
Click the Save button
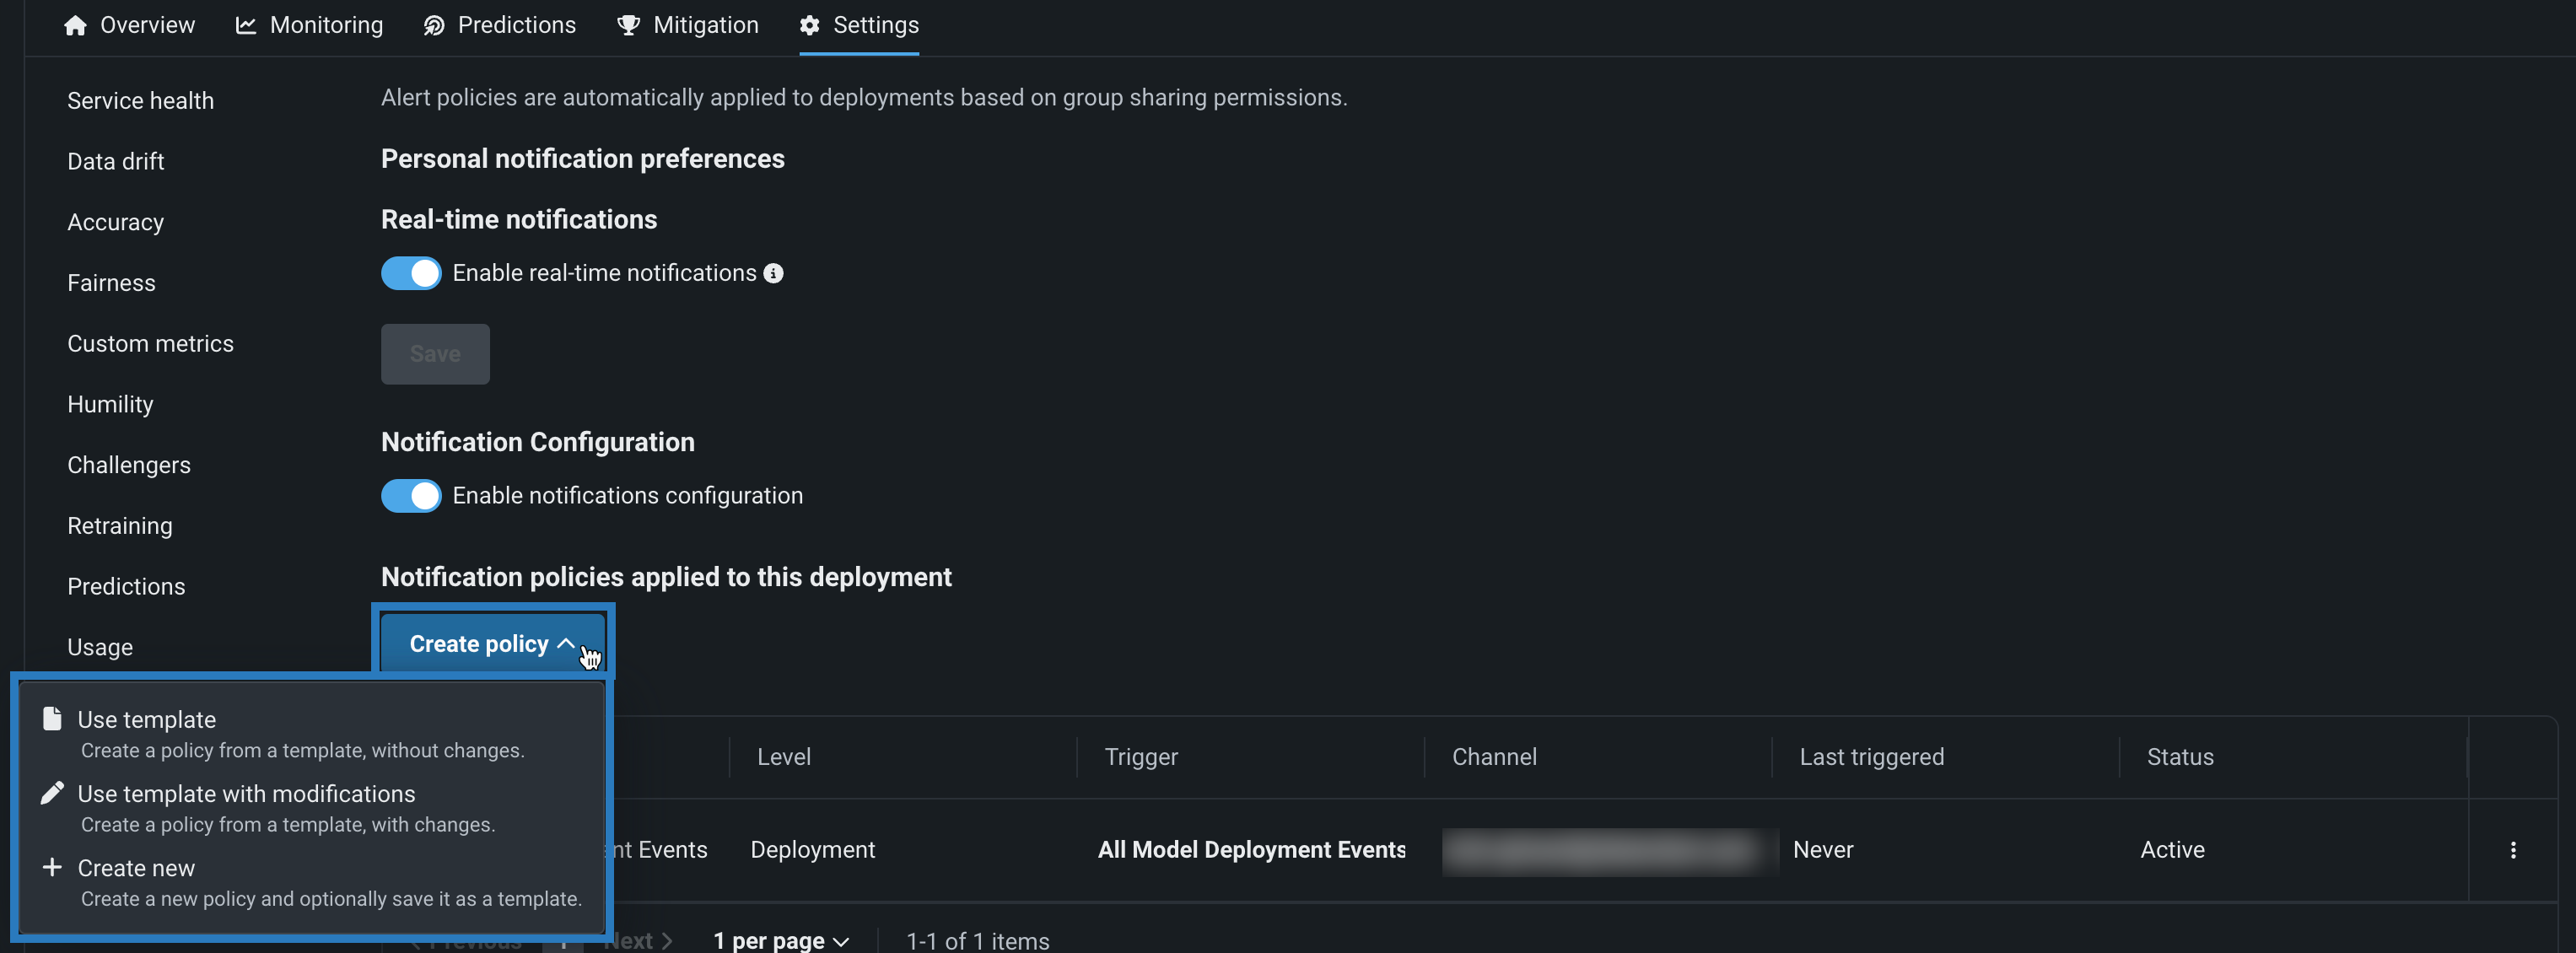(x=435, y=354)
